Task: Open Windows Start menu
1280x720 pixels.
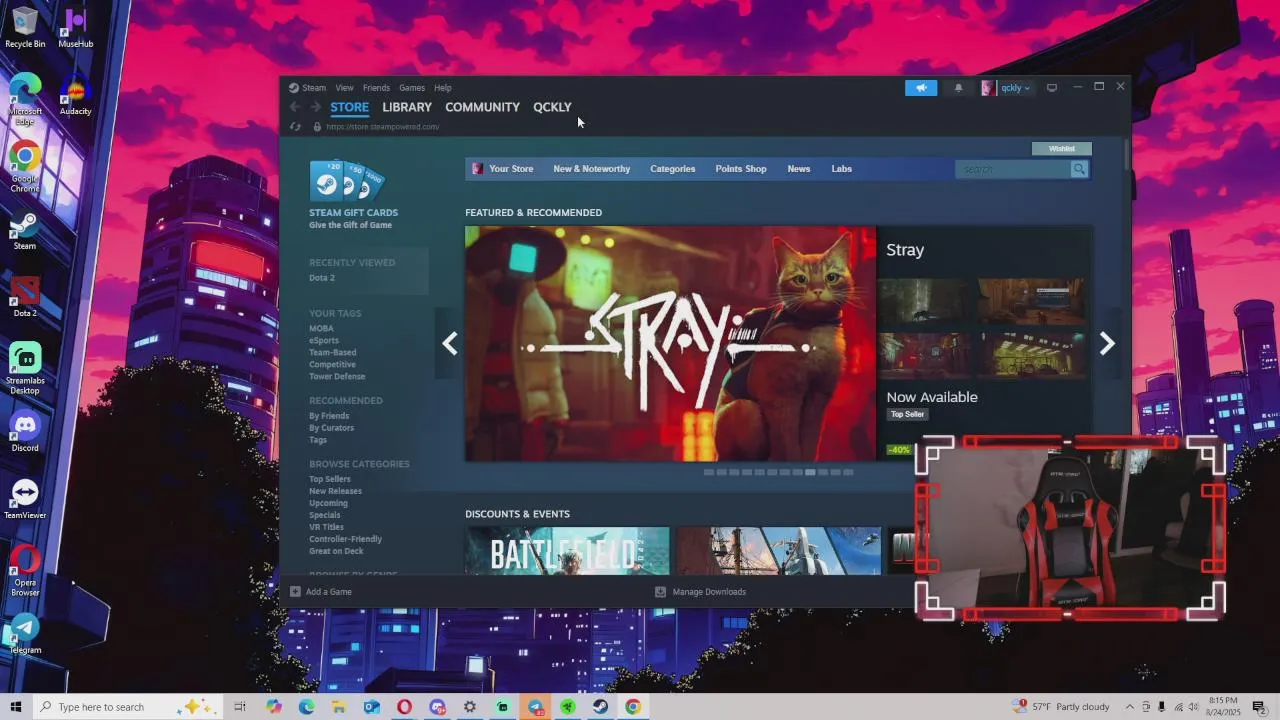Action: pyautogui.click(x=16, y=707)
